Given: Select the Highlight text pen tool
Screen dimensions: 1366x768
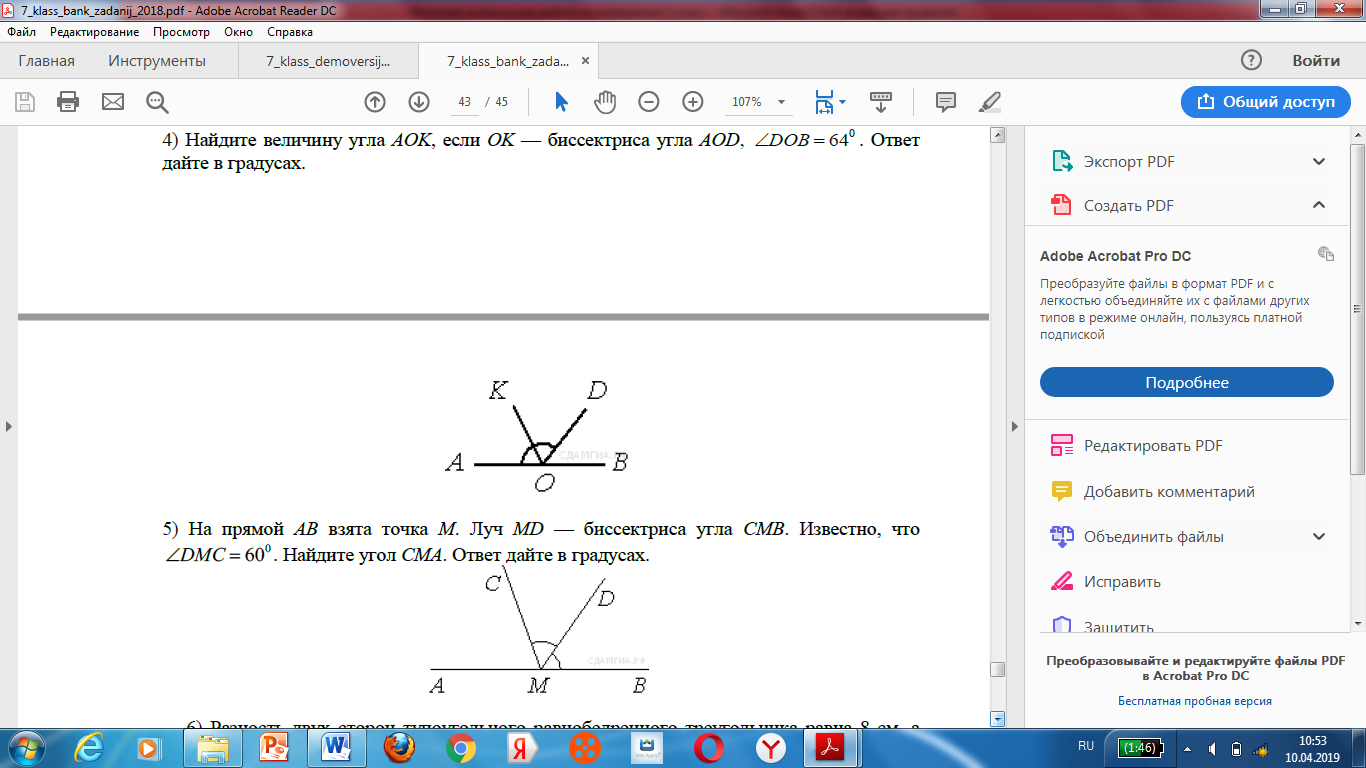Looking at the screenshot, I should tap(989, 102).
